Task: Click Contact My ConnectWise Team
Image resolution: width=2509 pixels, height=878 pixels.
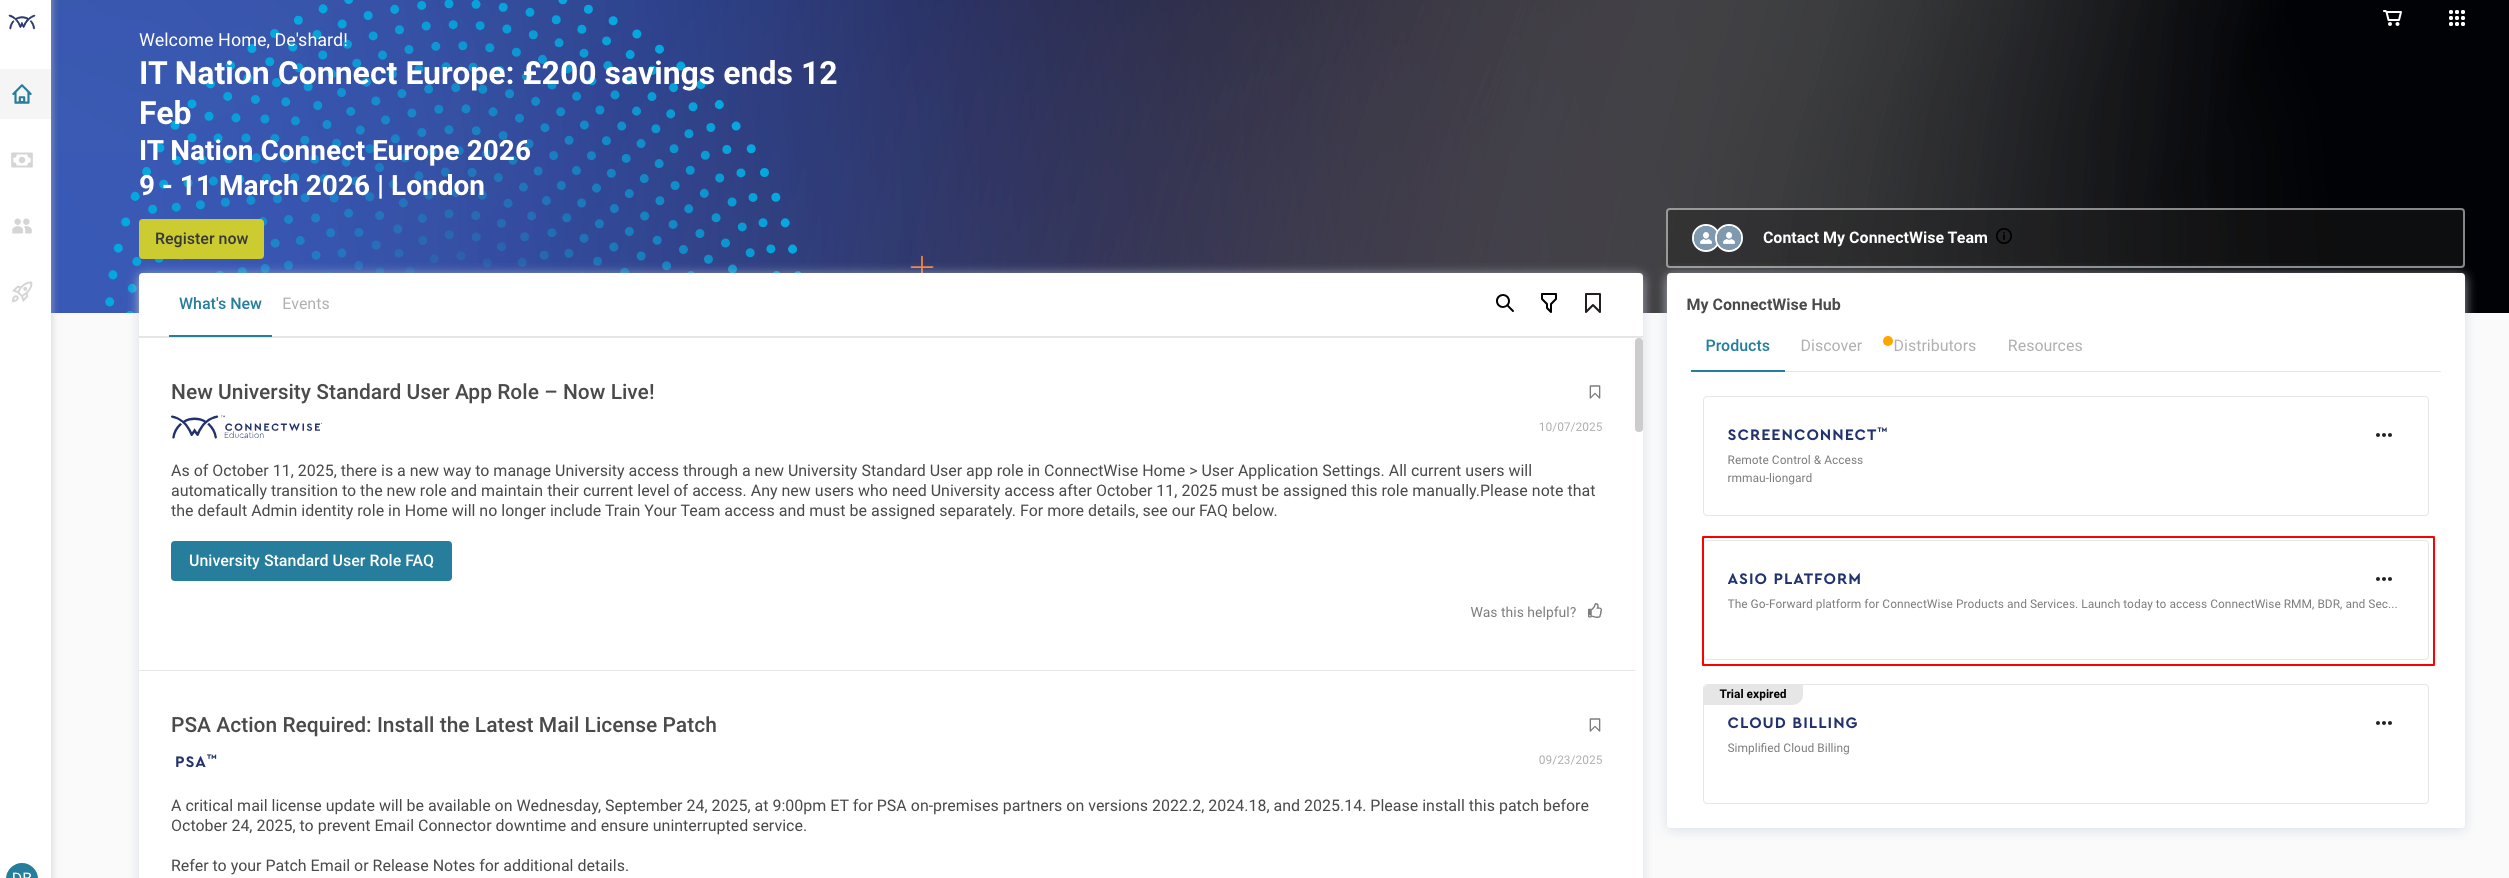Action: click(1874, 238)
